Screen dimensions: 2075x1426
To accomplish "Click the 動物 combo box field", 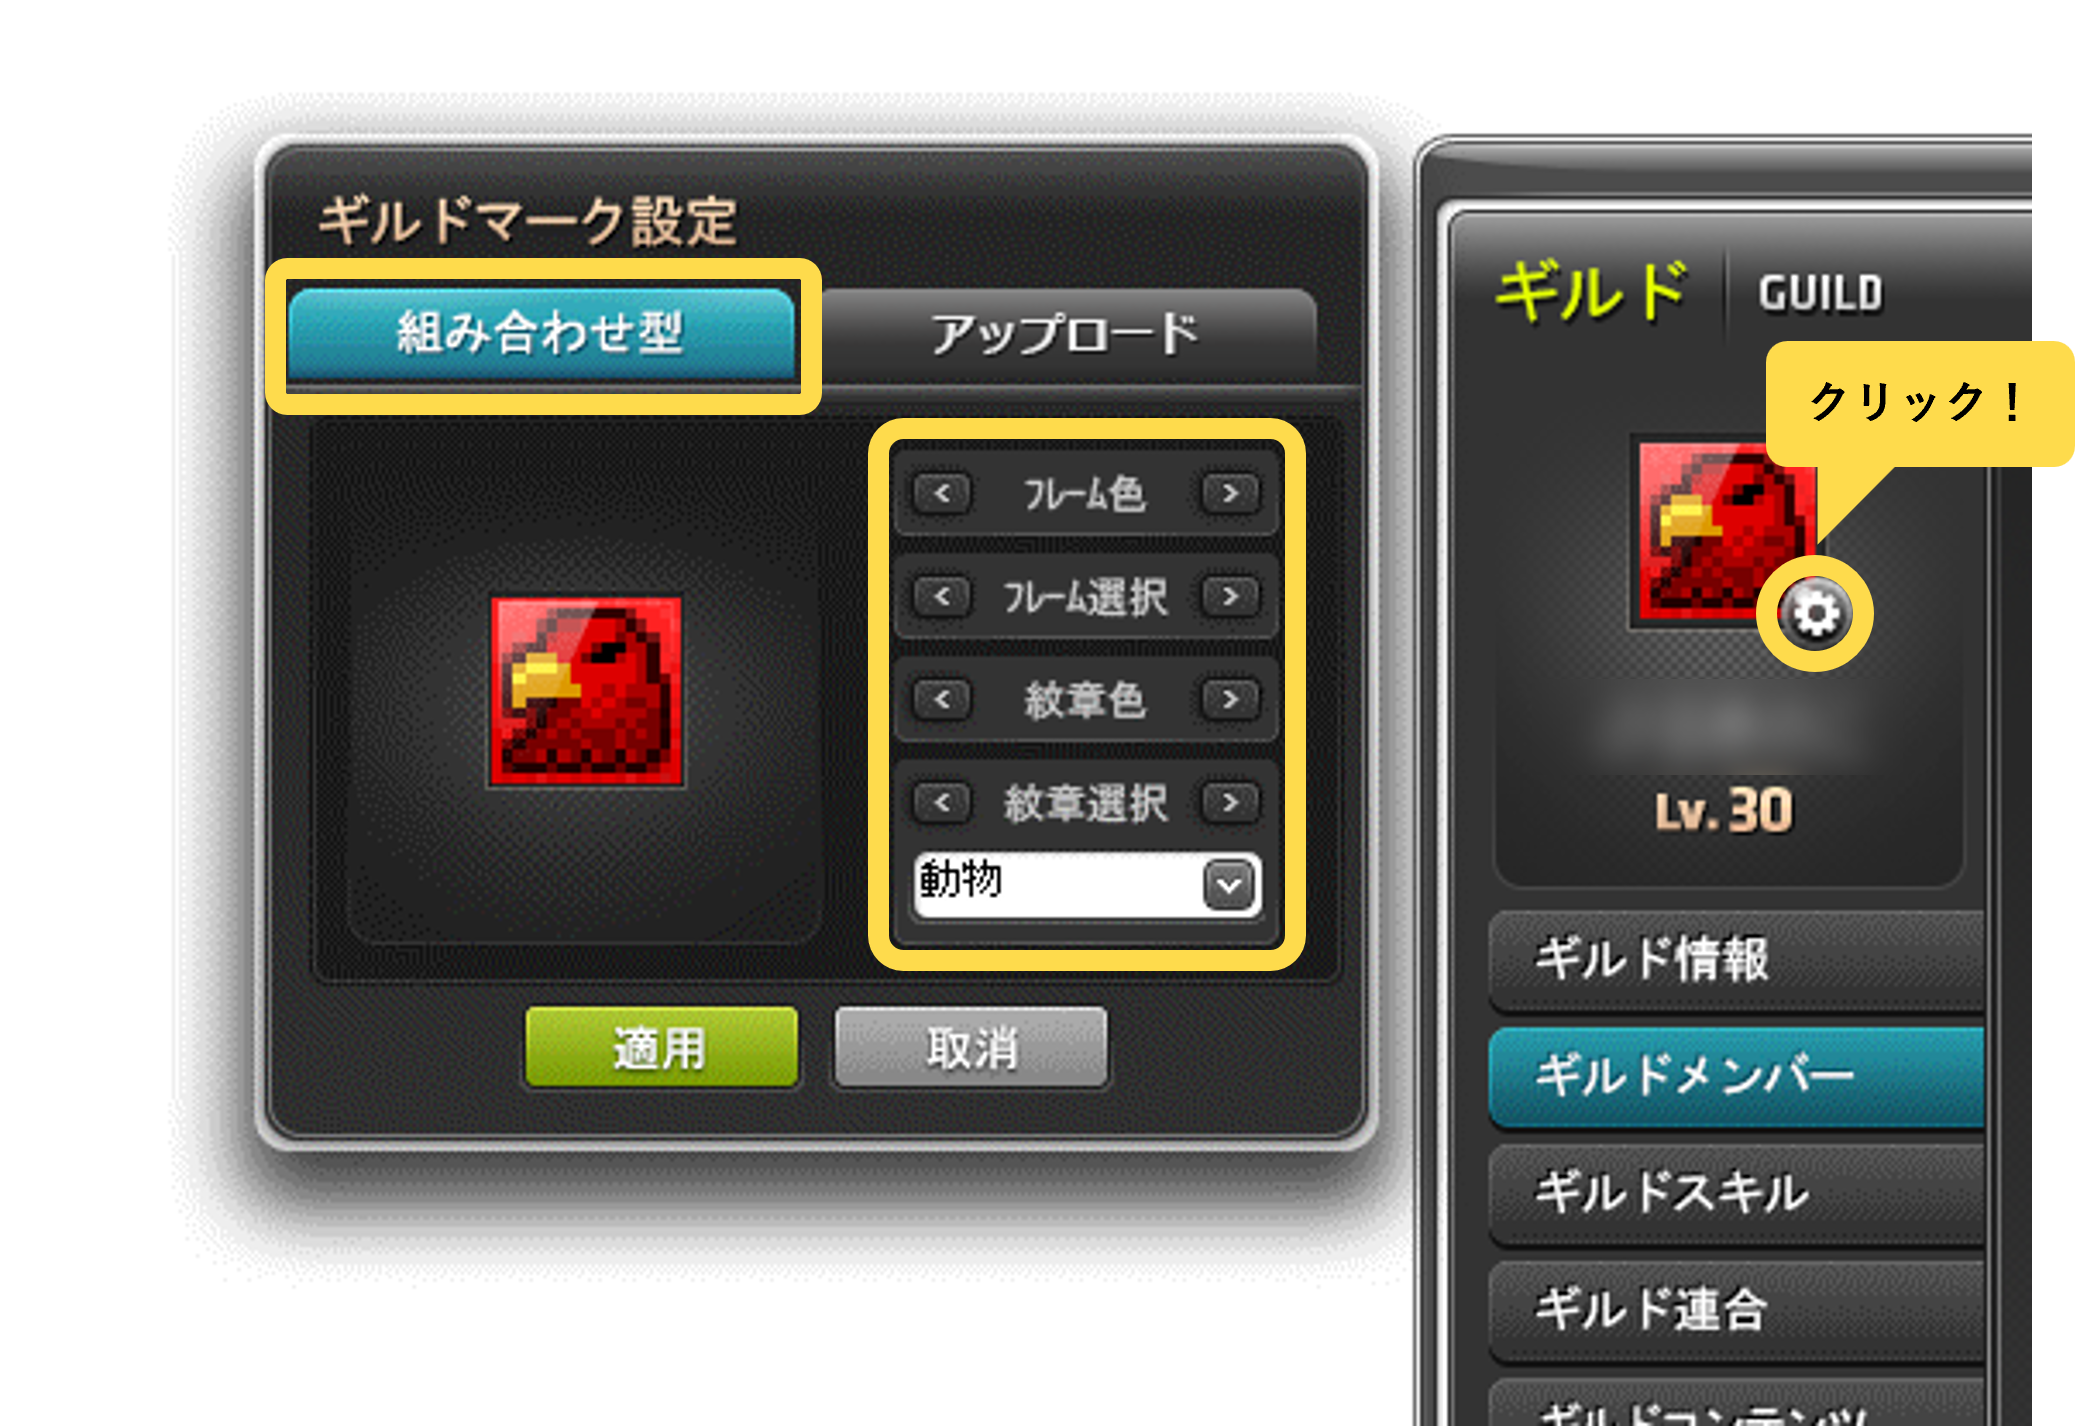I will [1086, 884].
